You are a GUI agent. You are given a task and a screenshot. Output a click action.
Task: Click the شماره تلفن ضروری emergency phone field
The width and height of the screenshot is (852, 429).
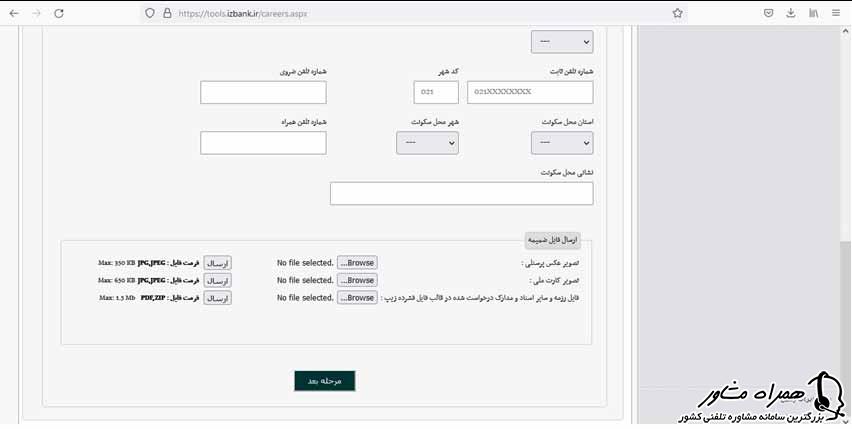pyautogui.click(x=263, y=92)
